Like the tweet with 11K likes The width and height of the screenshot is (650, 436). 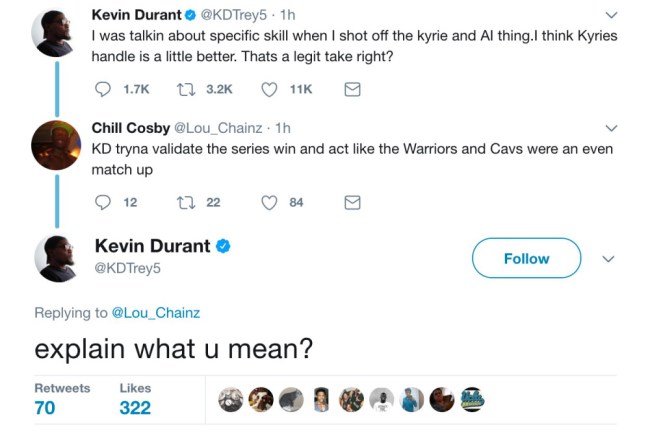coord(269,89)
